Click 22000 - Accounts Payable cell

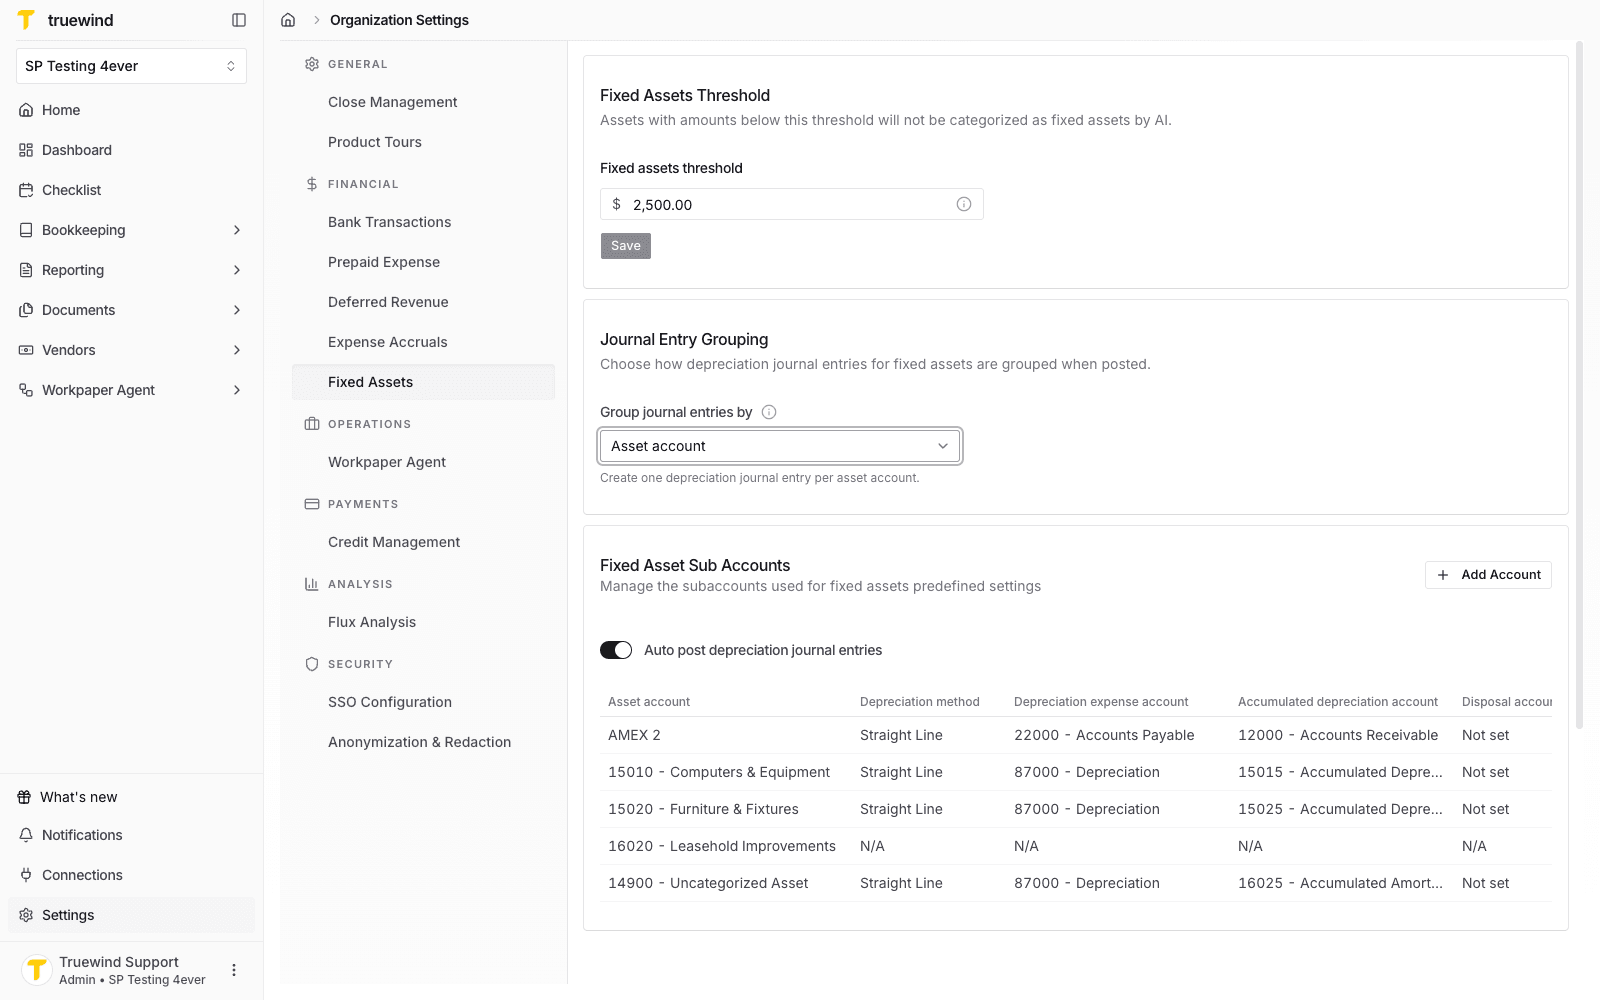pyautogui.click(x=1104, y=735)
